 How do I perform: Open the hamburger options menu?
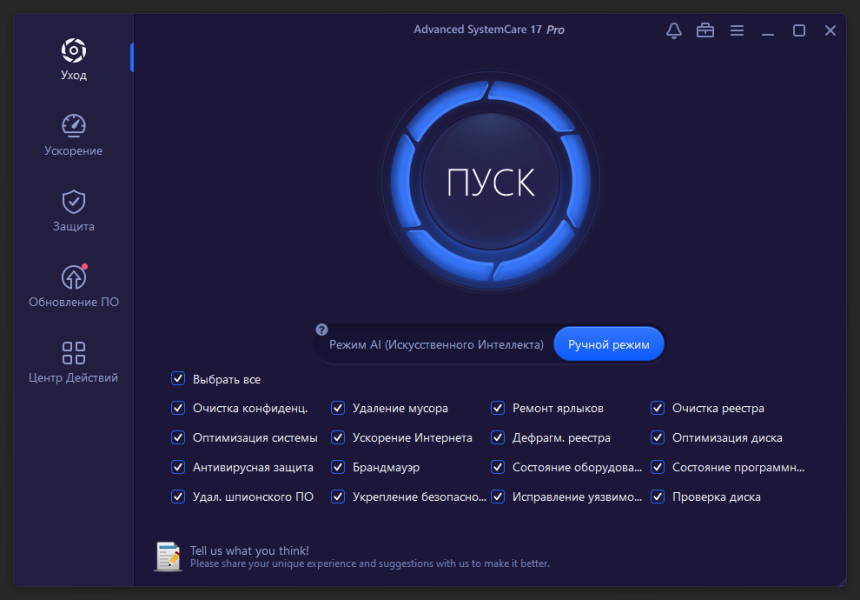coord(737,31)
